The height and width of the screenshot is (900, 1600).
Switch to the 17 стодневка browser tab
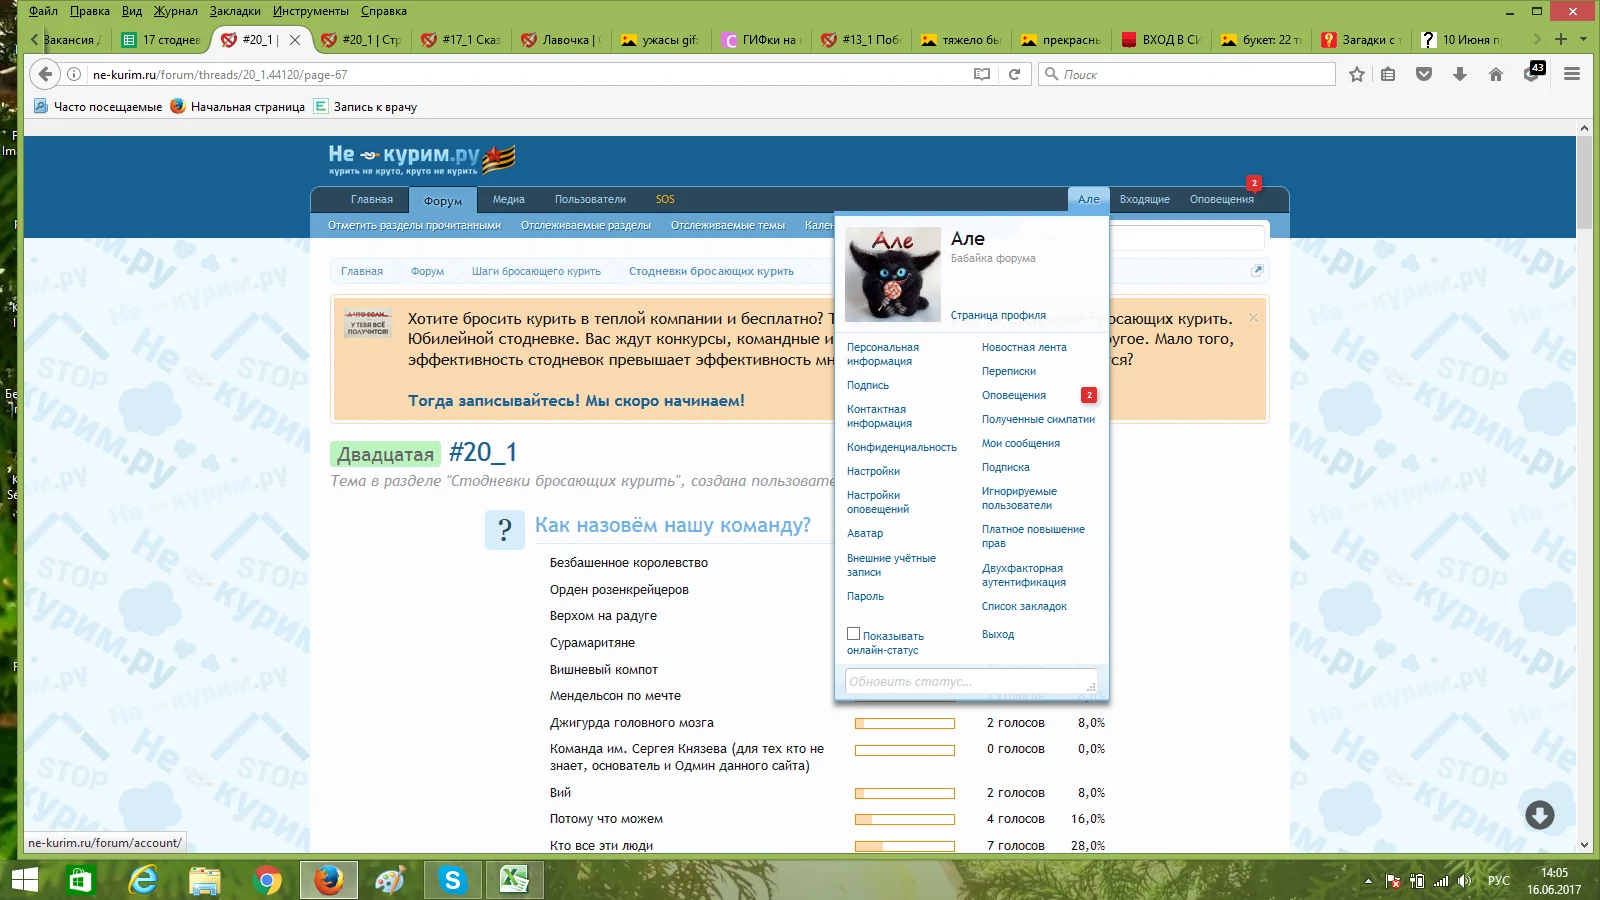pos(161,40)
